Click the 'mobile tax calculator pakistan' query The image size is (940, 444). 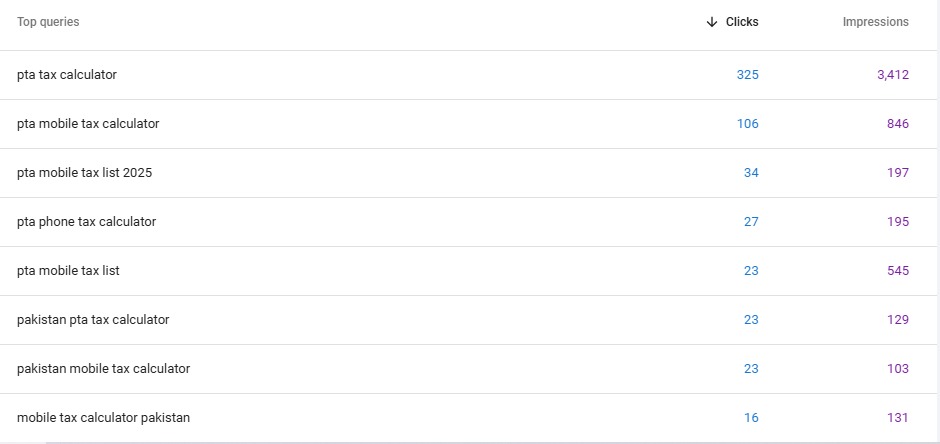point(103,418)
